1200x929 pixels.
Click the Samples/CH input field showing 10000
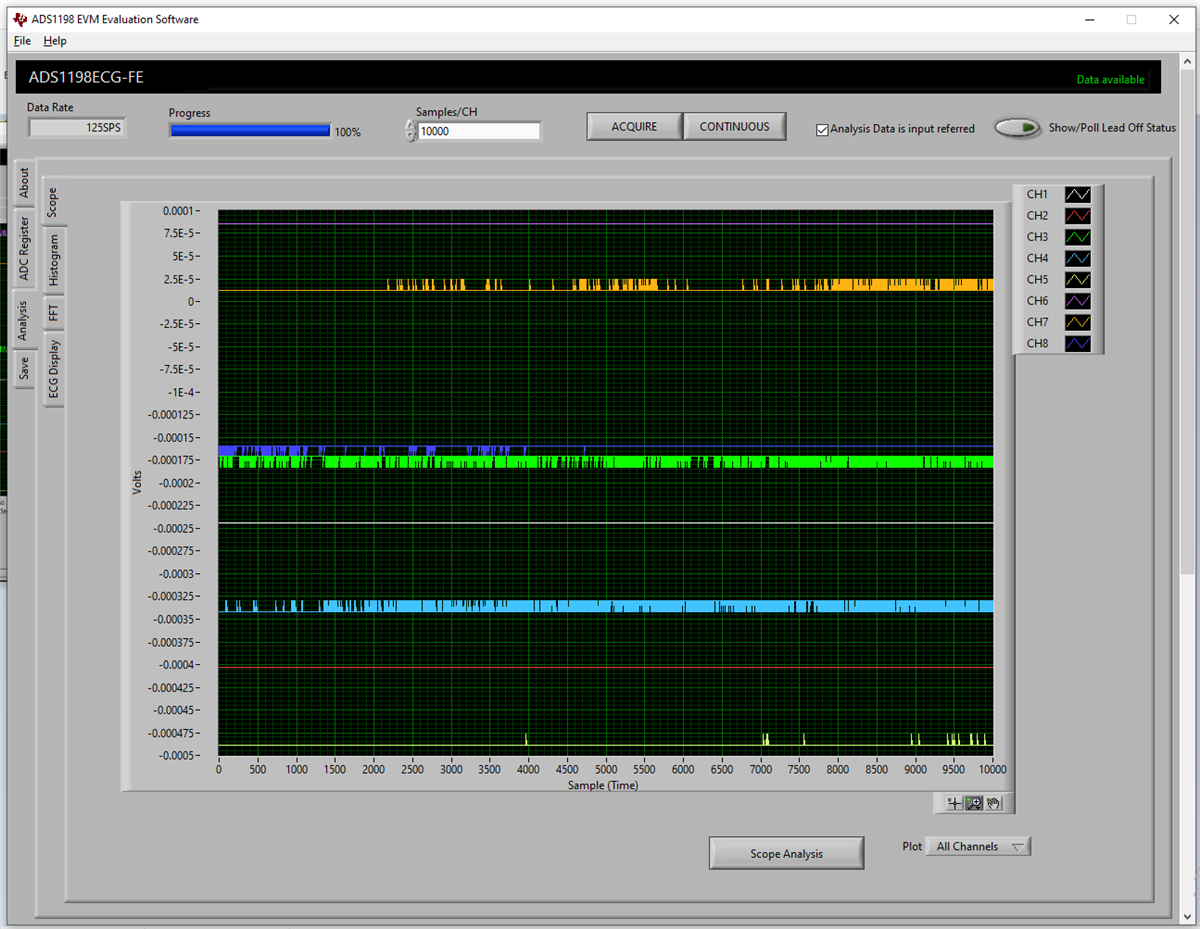tap(480, 131)
